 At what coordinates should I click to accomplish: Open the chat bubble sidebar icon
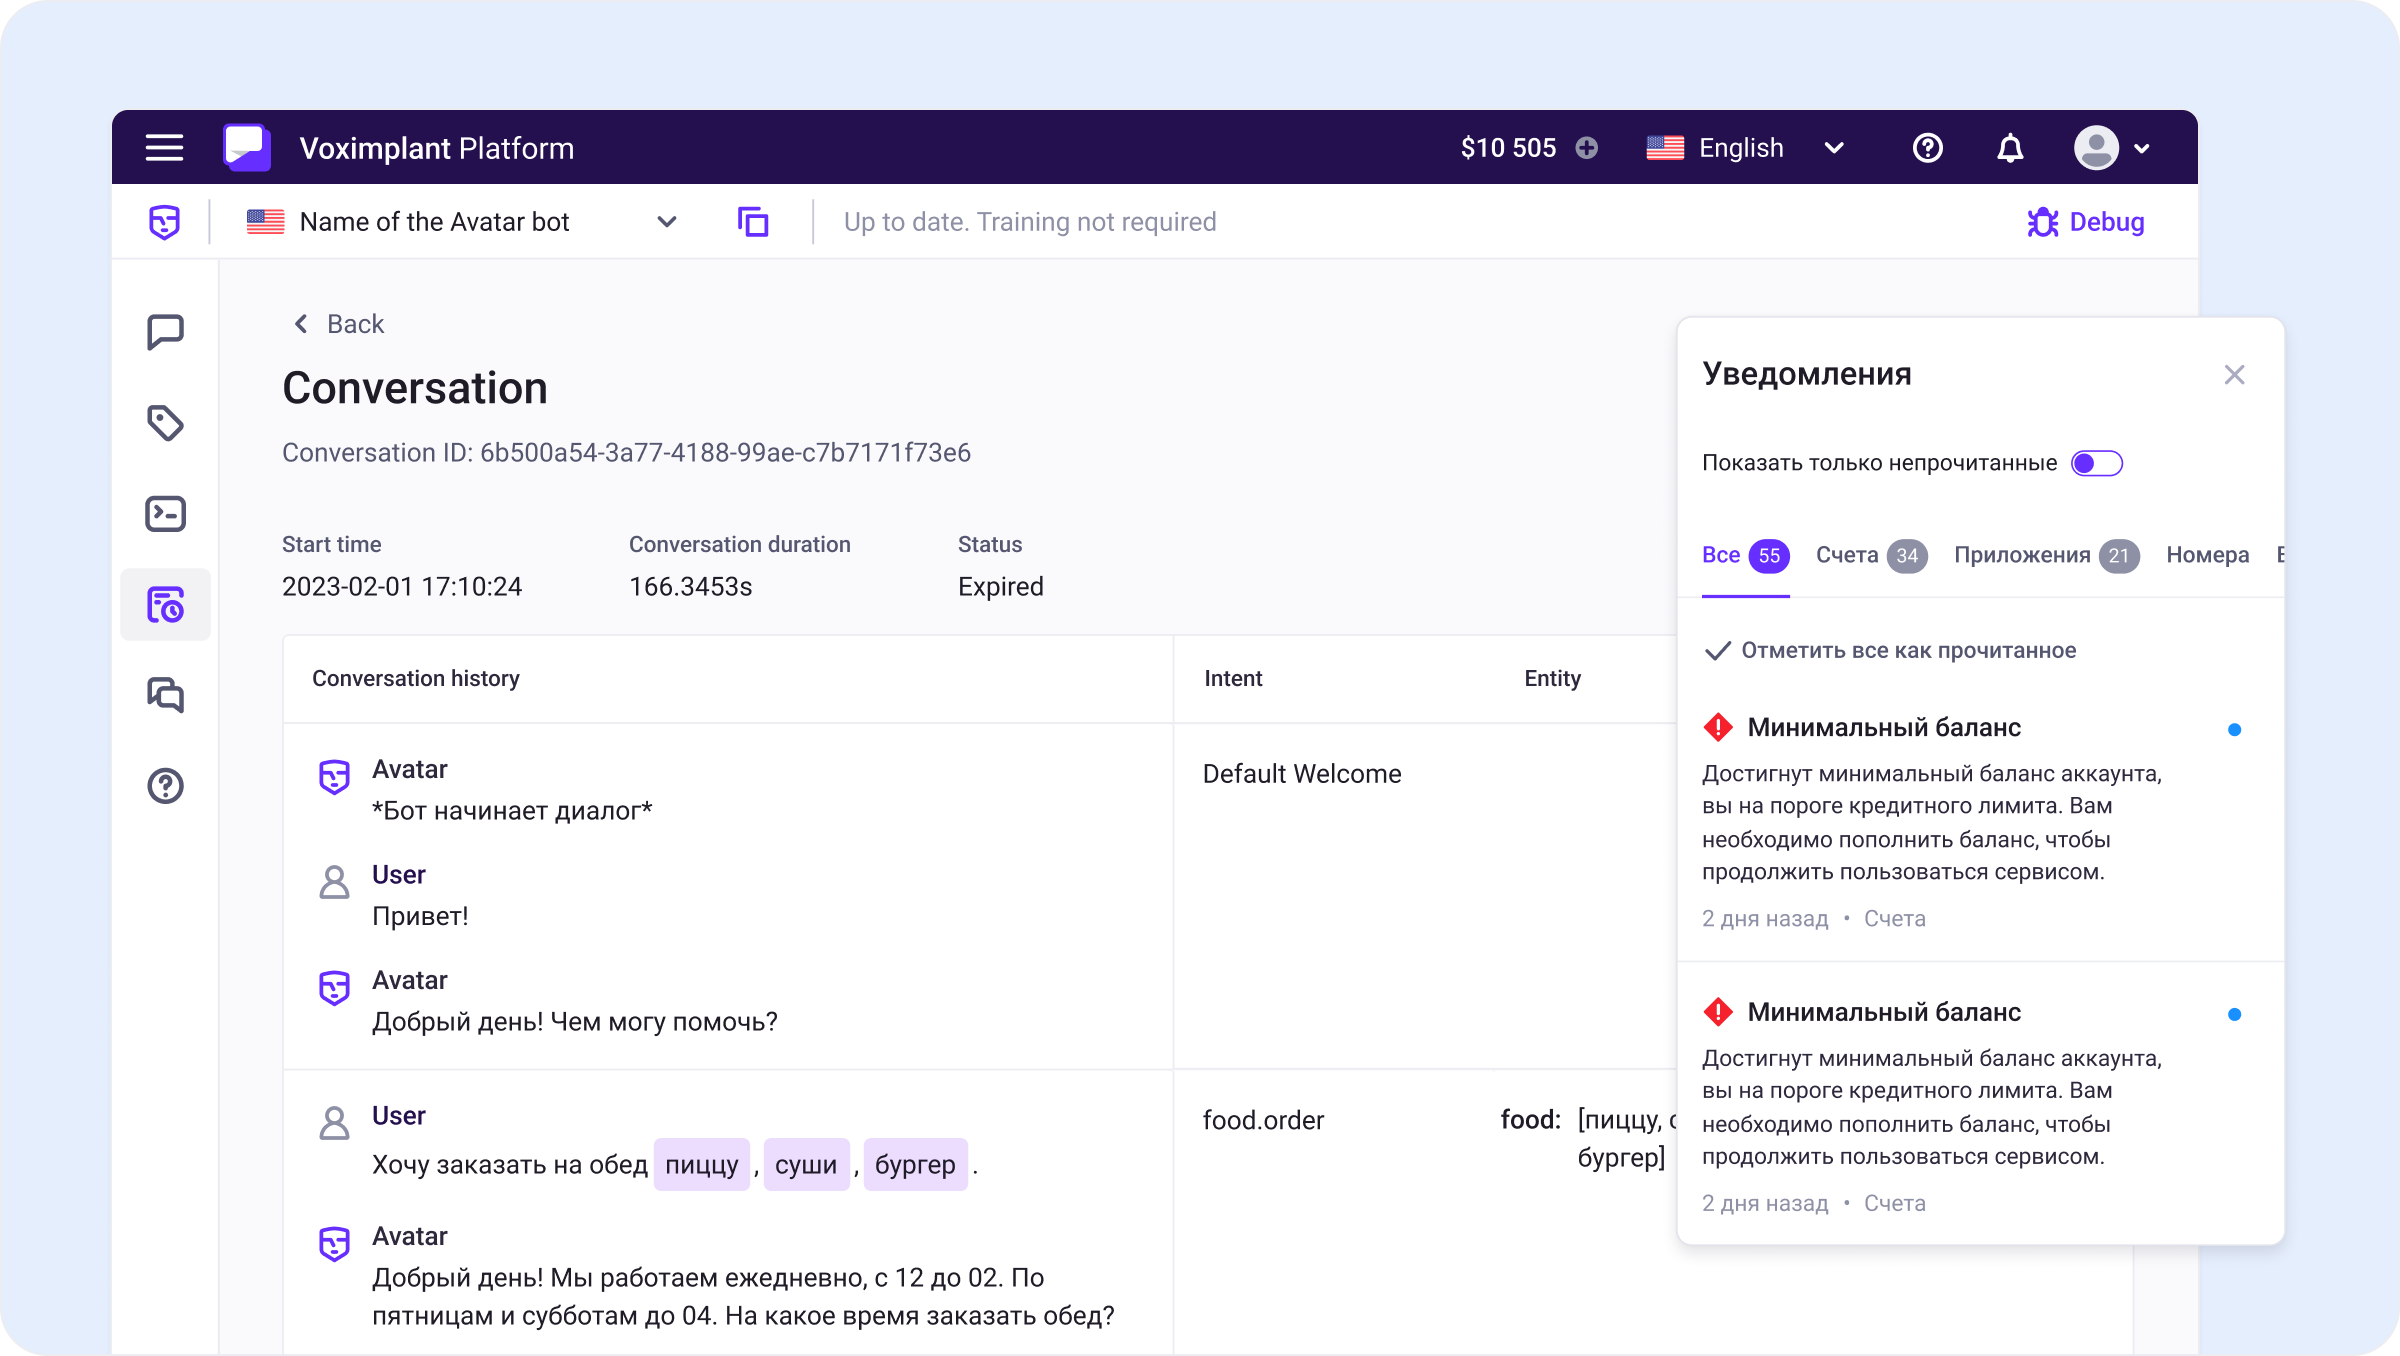coord(165,332)
